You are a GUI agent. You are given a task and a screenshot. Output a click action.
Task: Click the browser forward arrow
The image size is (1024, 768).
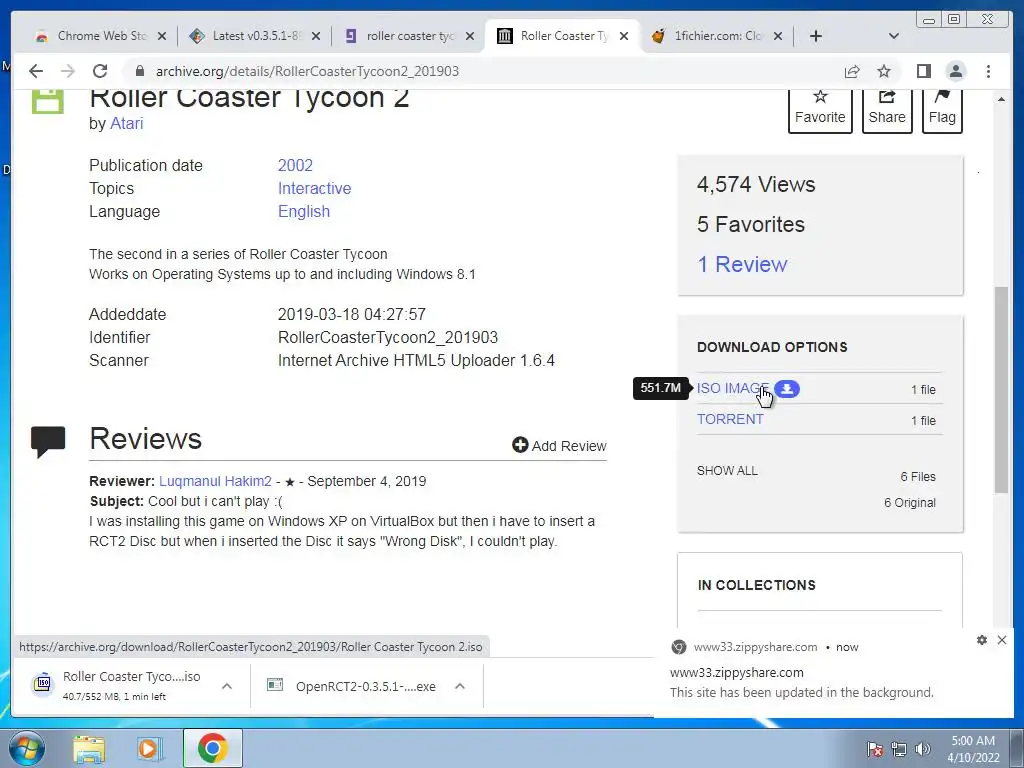click(x=68, y=71)
